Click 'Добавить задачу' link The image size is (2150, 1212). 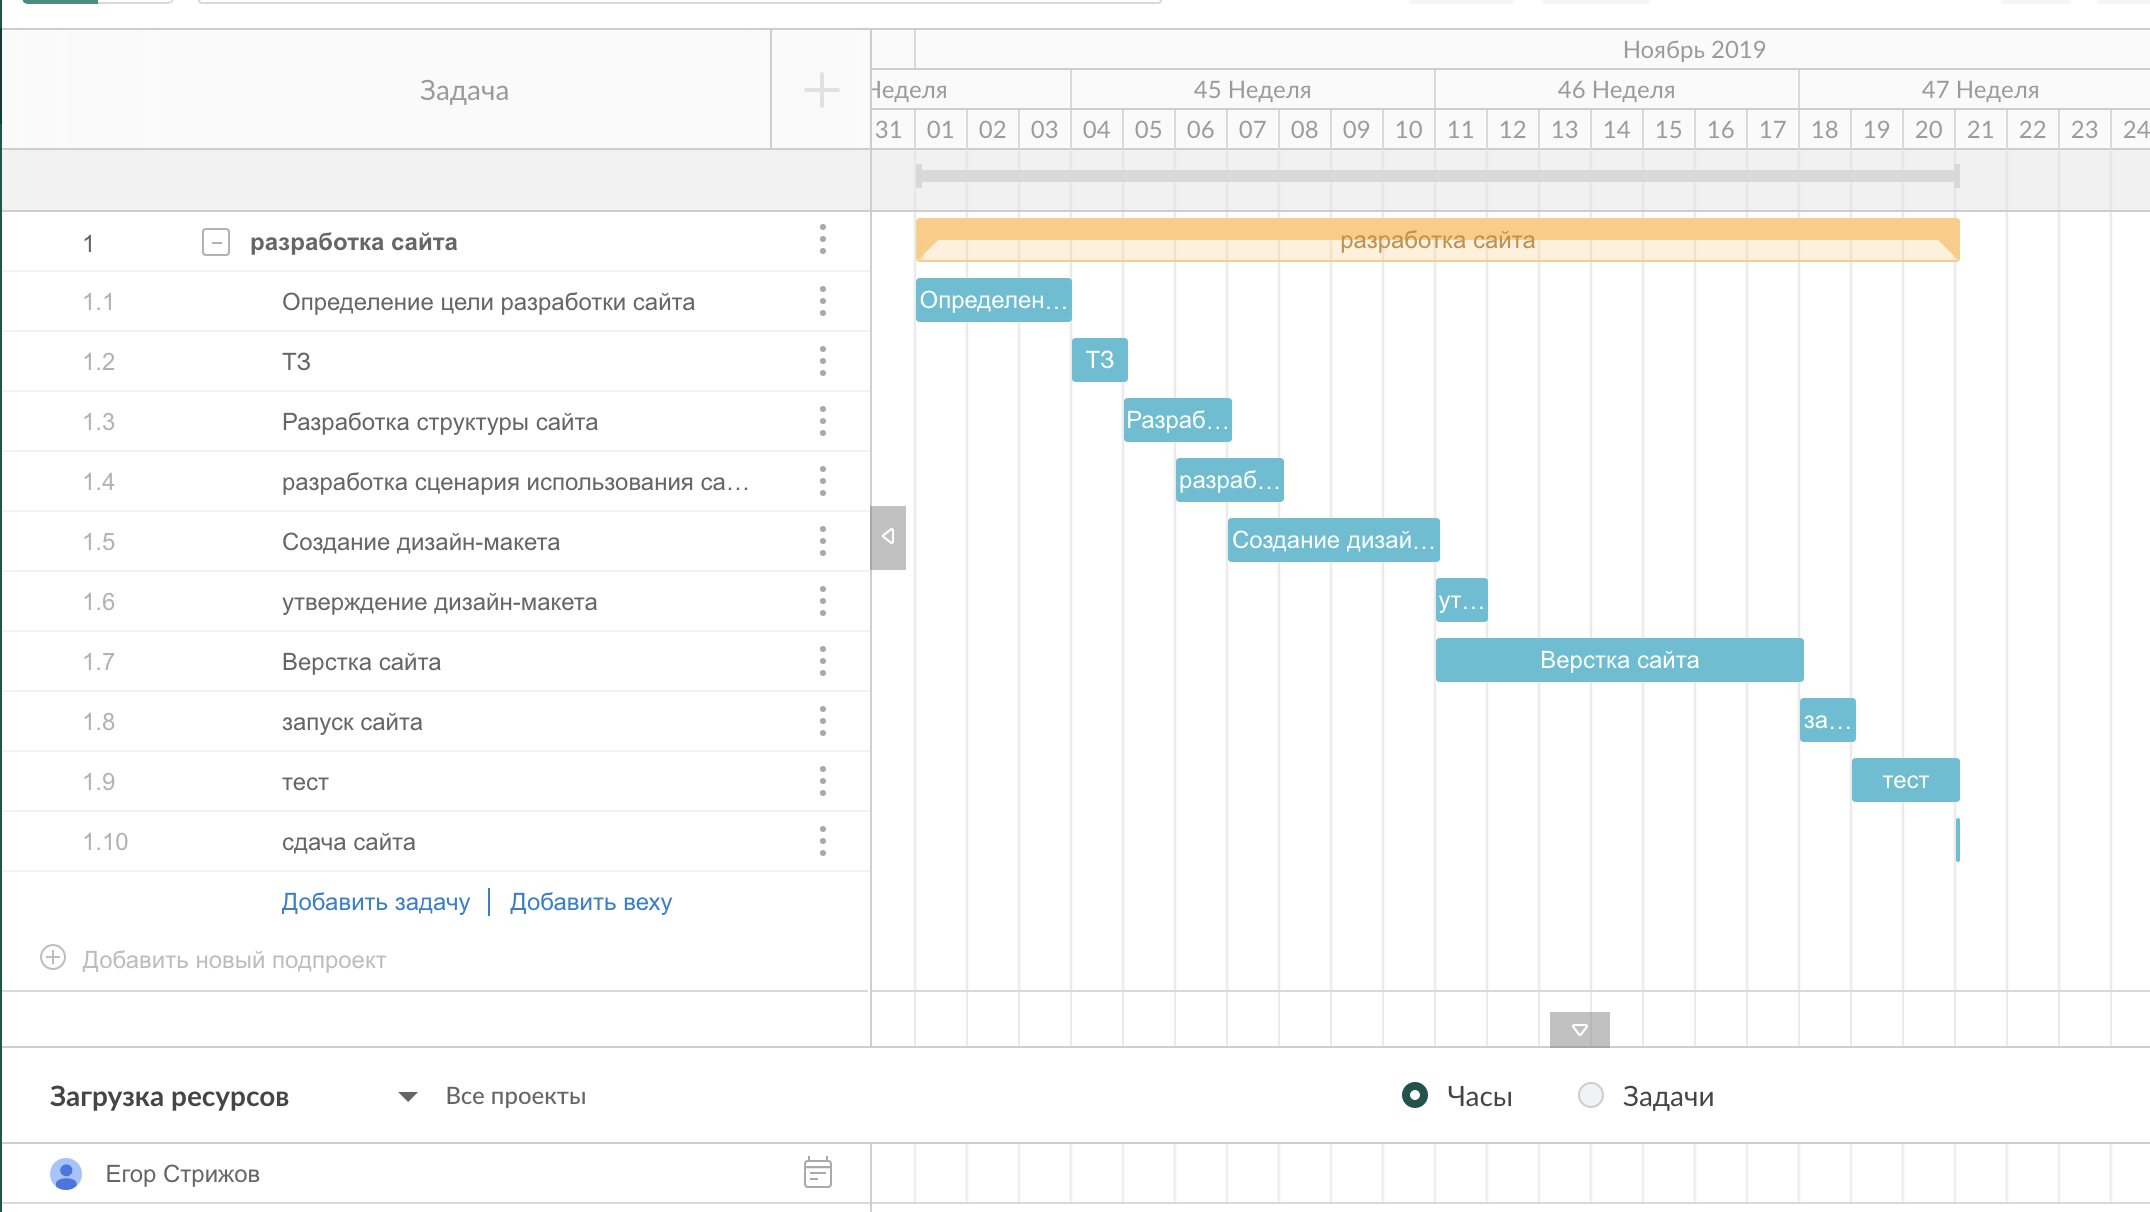pos(375,902)
